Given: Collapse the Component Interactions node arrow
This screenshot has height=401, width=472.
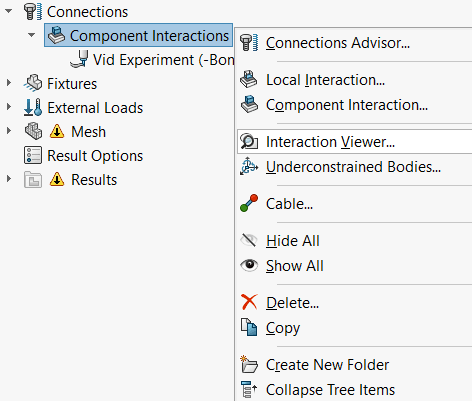Looking at the screenshot, I should [32, 35].
